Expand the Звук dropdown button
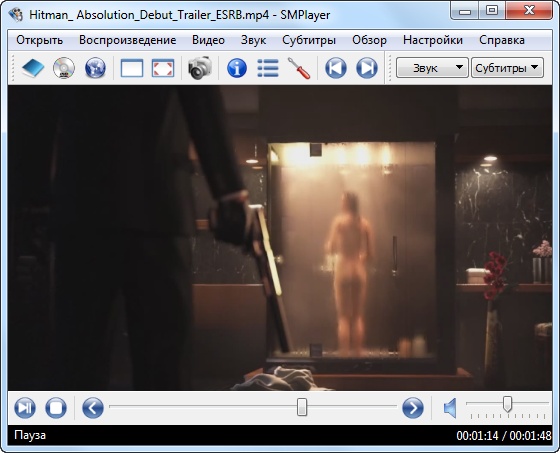The width and height of the screenshot is (560, 453). point(432,68)
